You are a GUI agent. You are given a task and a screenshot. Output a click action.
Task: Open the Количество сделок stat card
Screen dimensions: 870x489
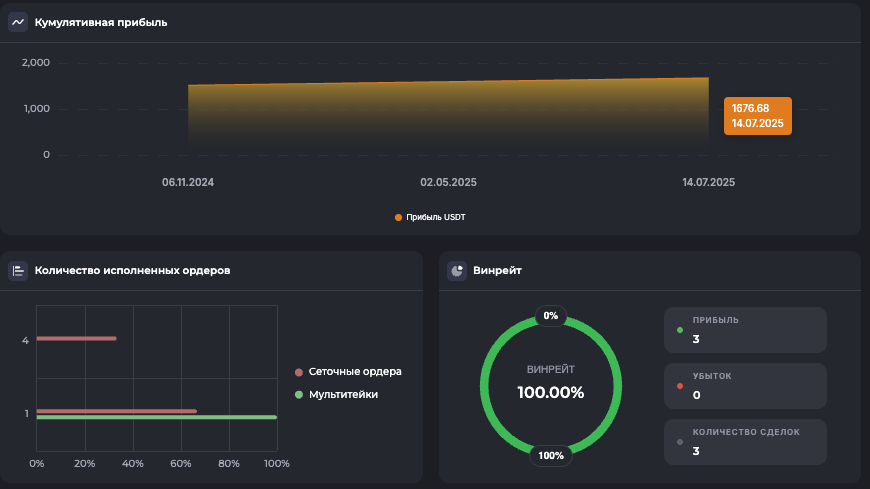[x=746, y=442]
